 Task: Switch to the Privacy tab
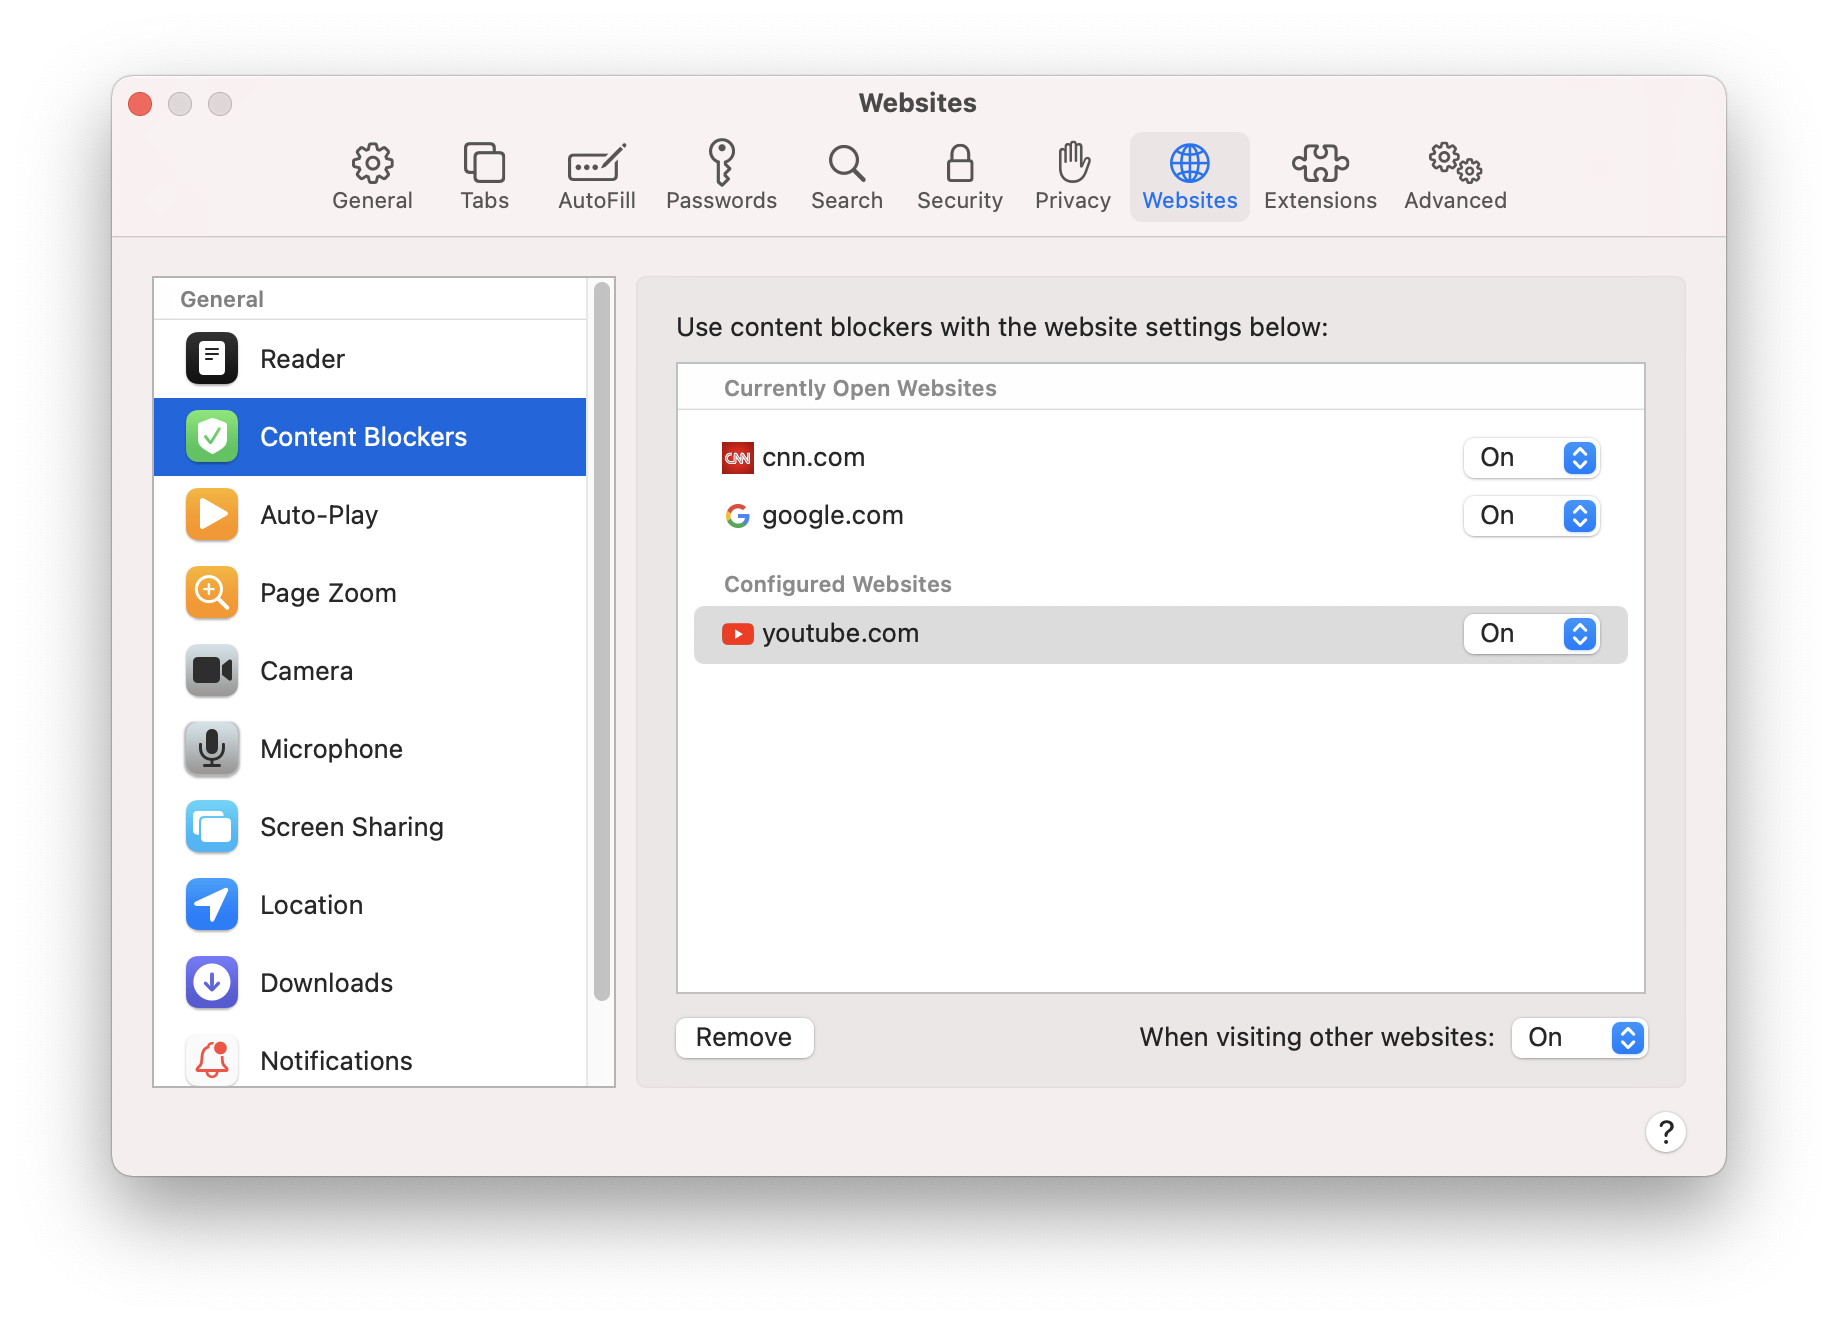tap(1072, 177)
